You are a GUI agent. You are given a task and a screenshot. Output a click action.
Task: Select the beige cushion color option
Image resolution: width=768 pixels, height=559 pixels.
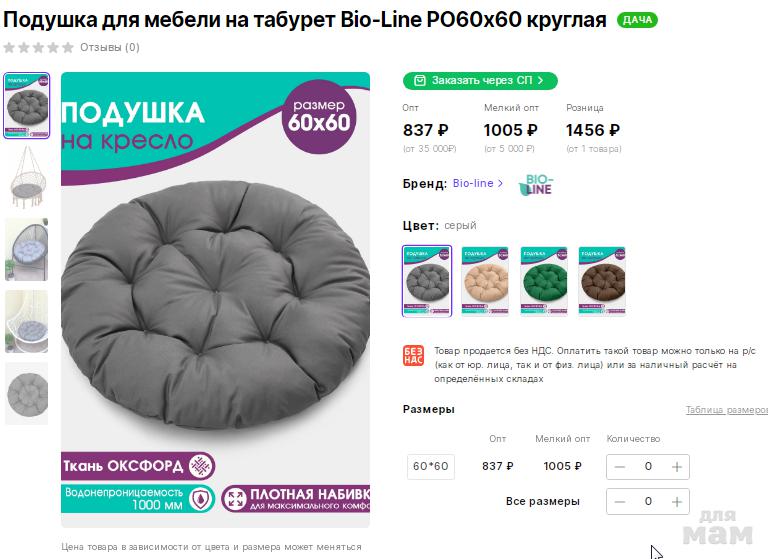(485, 281)
